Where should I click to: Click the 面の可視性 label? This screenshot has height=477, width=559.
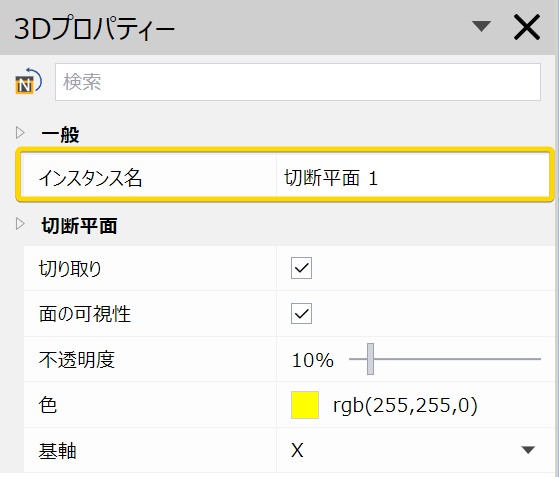coord(85,314)
